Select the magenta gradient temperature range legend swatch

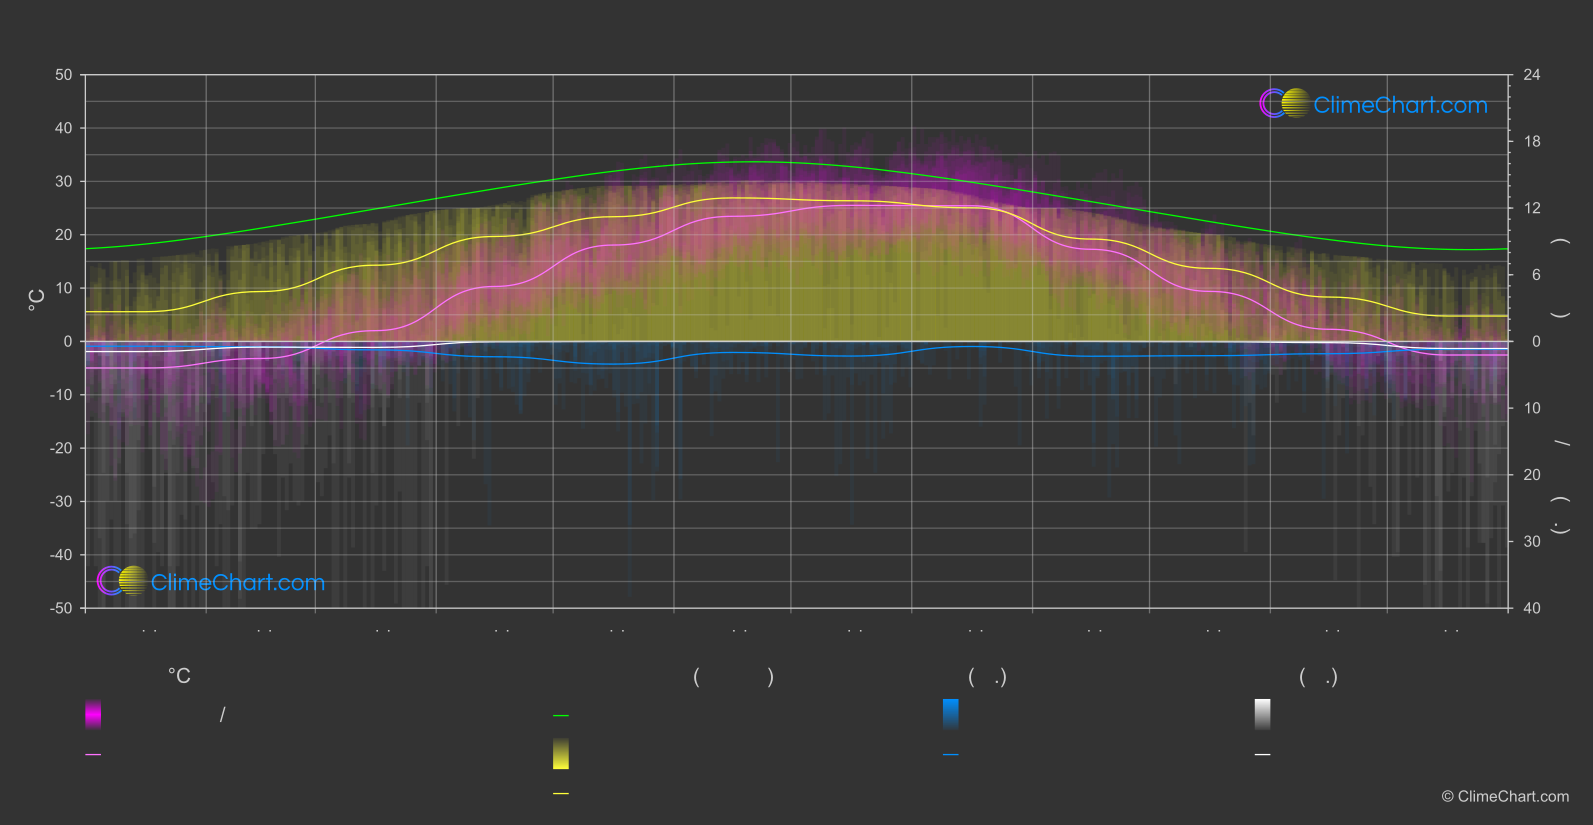[93, 714]
